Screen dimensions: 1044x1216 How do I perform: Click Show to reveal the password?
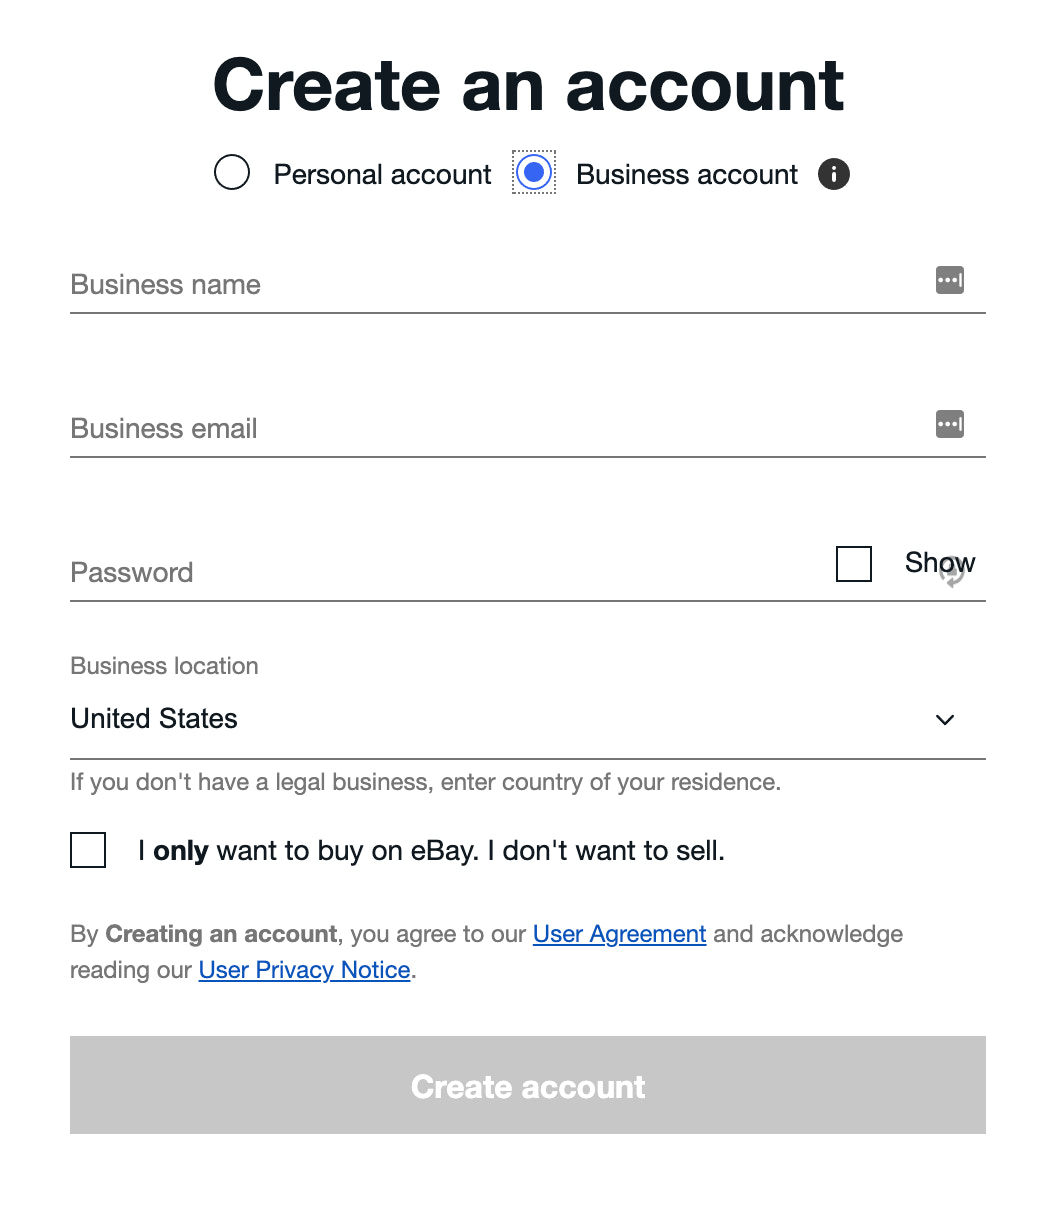939,562
